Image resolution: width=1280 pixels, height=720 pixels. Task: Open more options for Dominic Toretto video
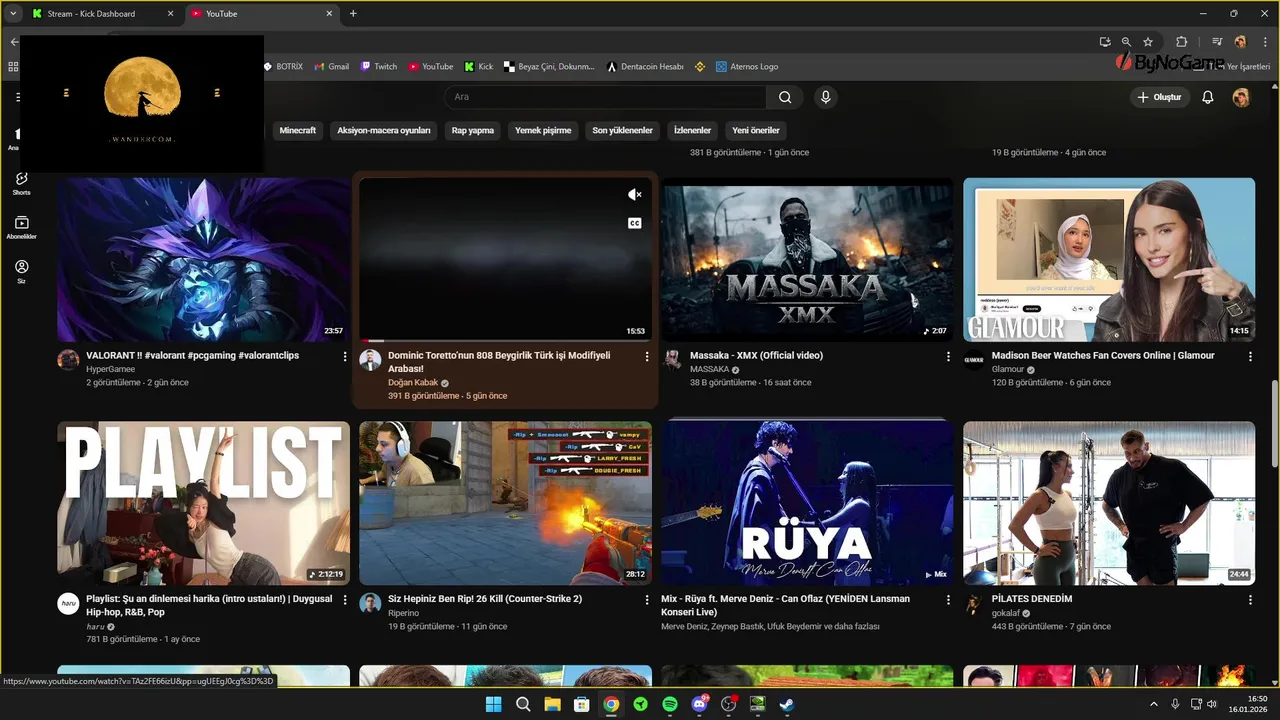point(647,356)
